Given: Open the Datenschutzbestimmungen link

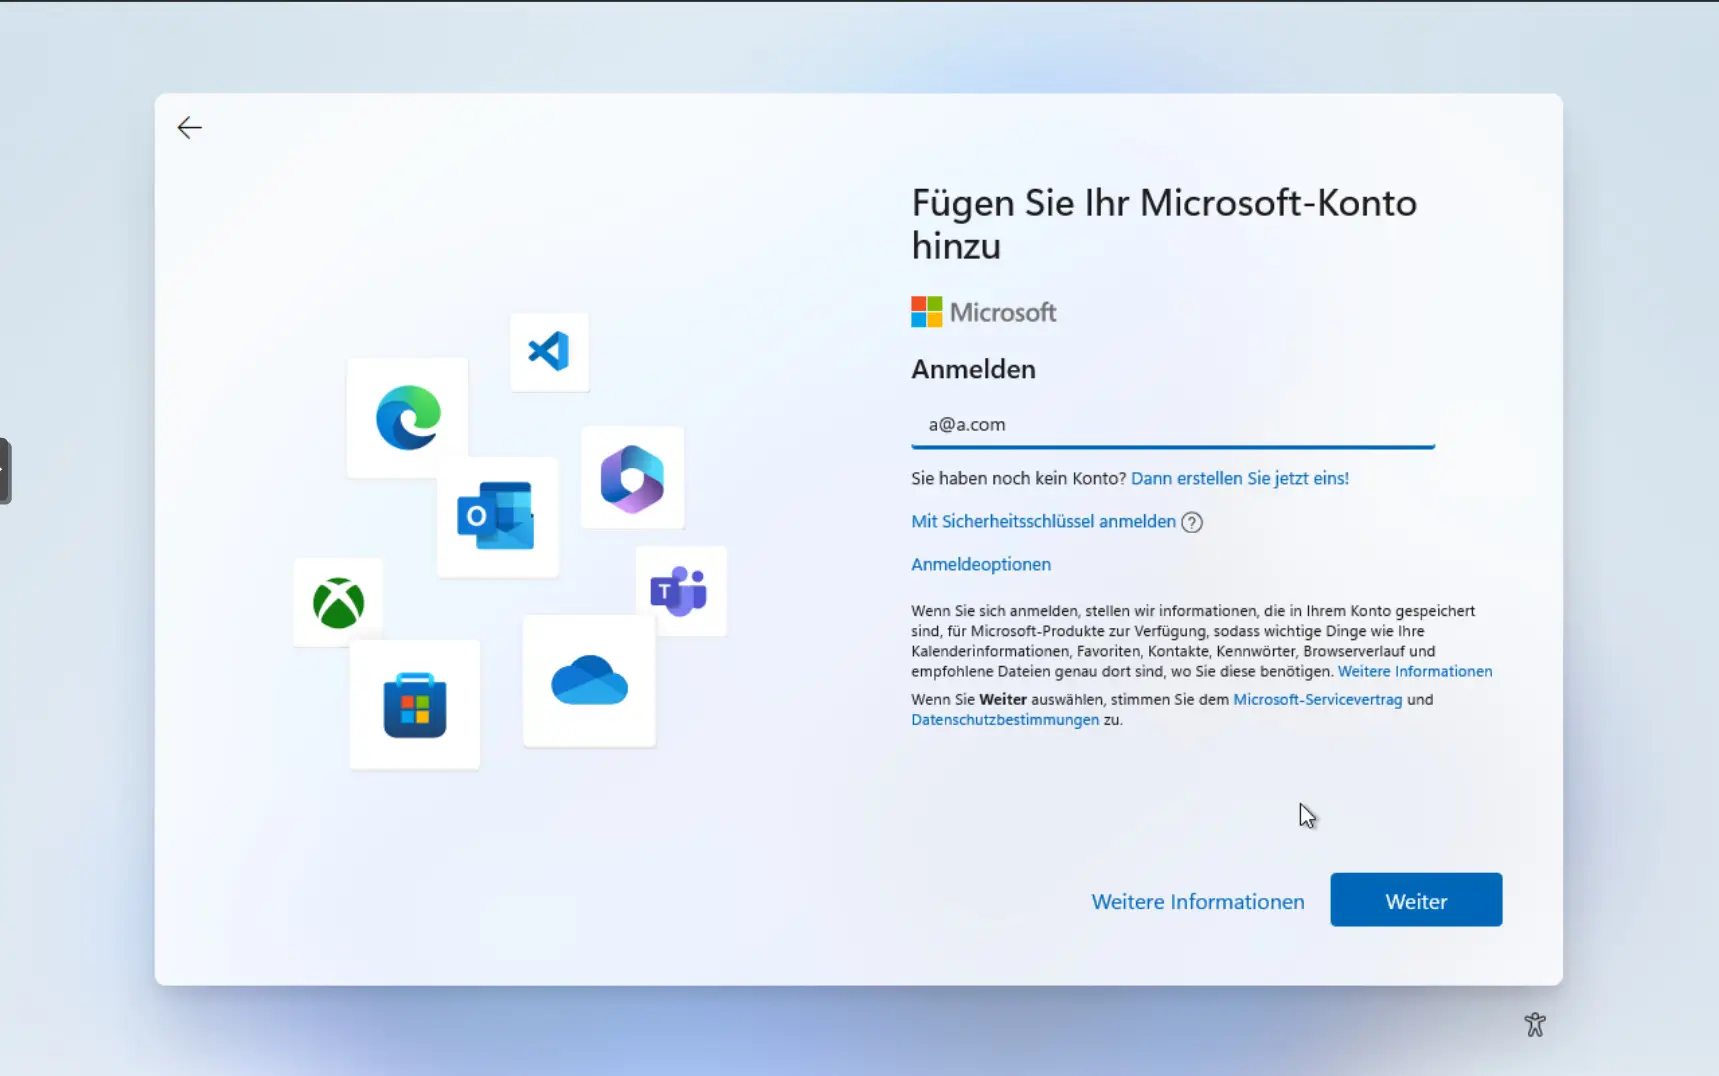Looking at the screenshot, I should coord(1005,719).
